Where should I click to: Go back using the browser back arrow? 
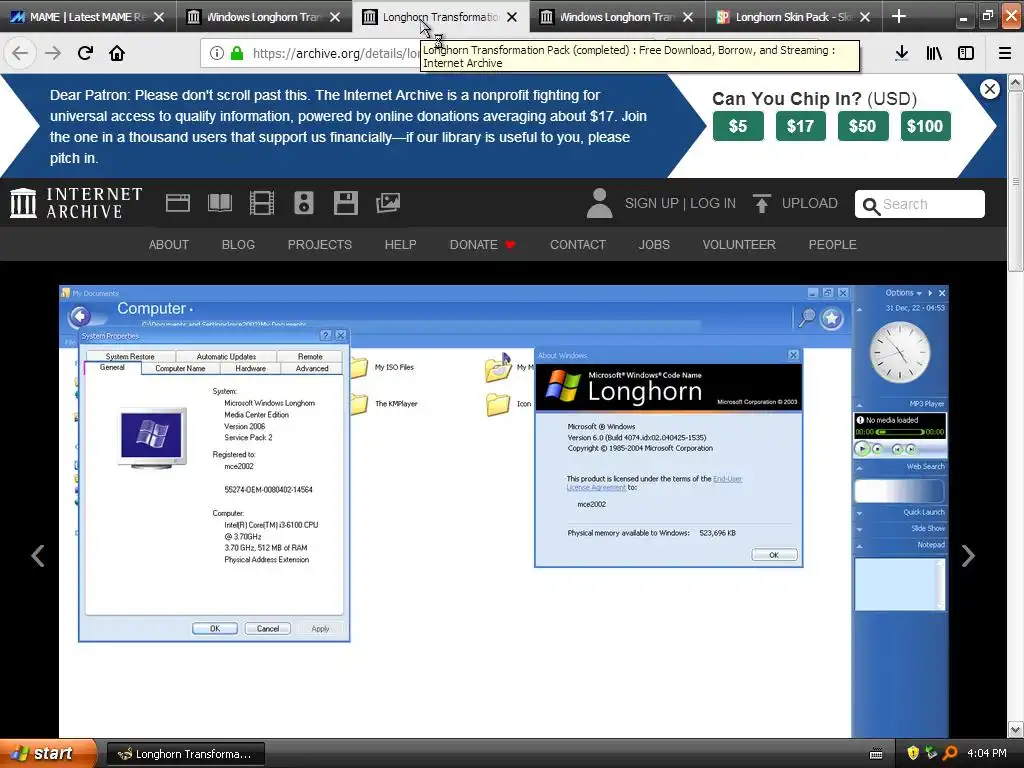[x=20, y=53]
